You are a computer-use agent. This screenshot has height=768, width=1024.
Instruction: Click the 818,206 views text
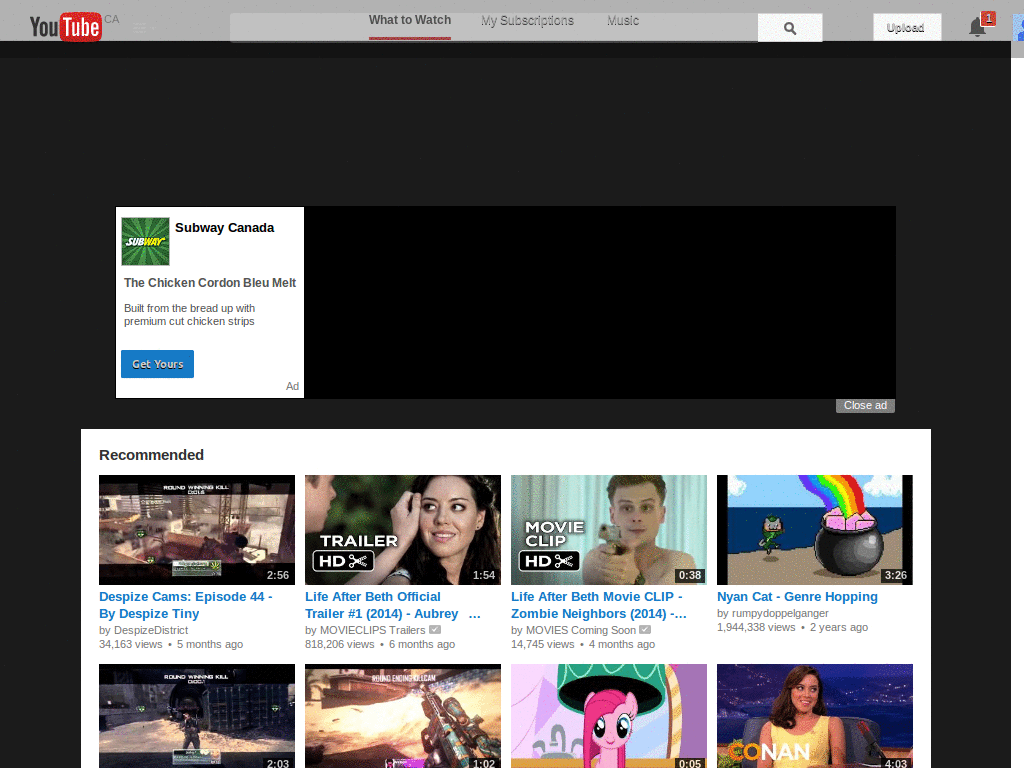(340, 645)
